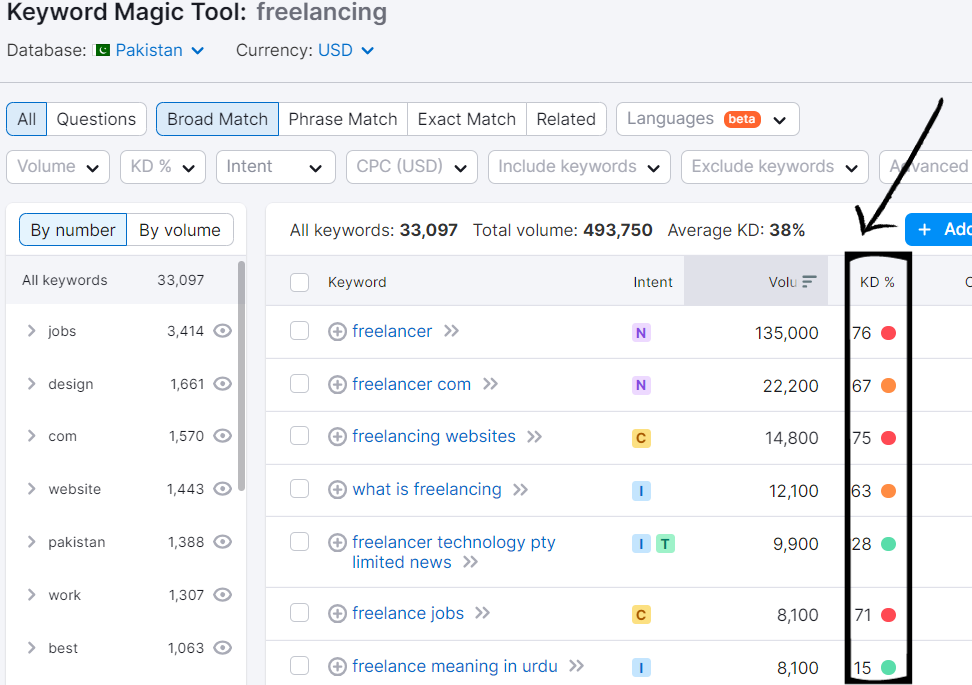Click the red KD indicator dot for 'freelancer'
The width and height of the screenshot is (972, 685).
click(888, 333)
